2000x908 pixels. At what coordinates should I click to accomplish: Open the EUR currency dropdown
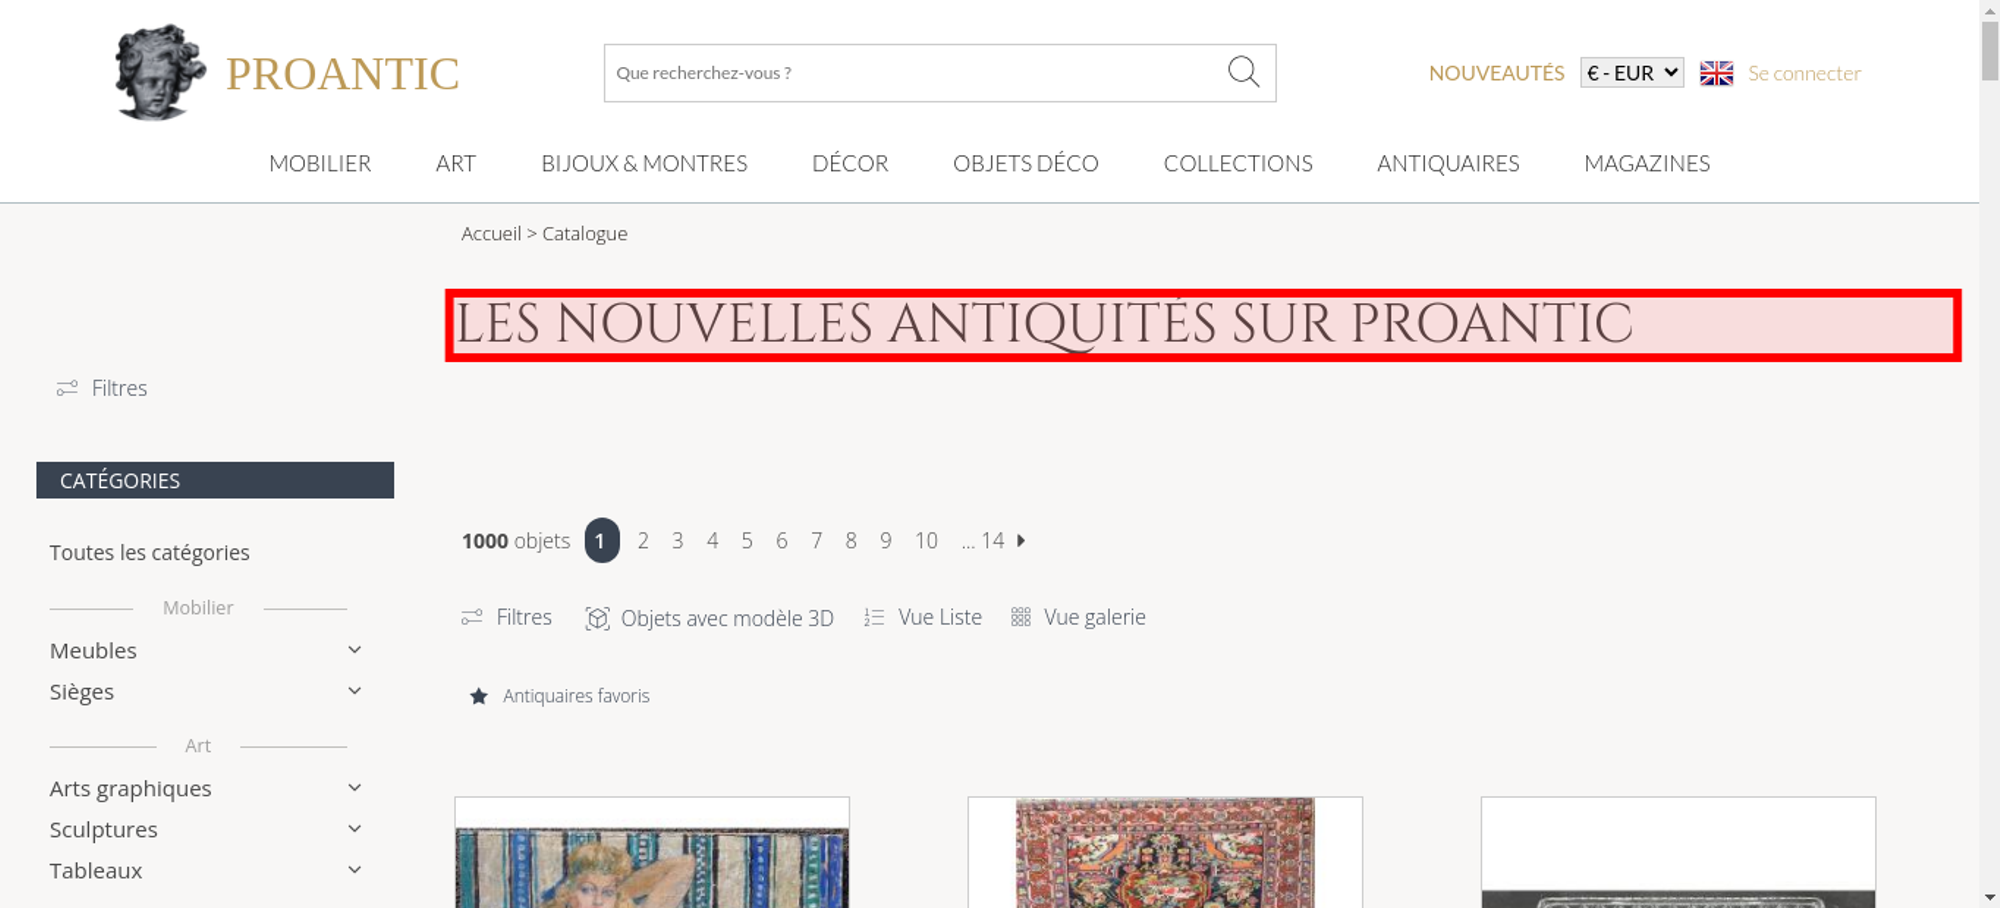tap(1632, 73)
